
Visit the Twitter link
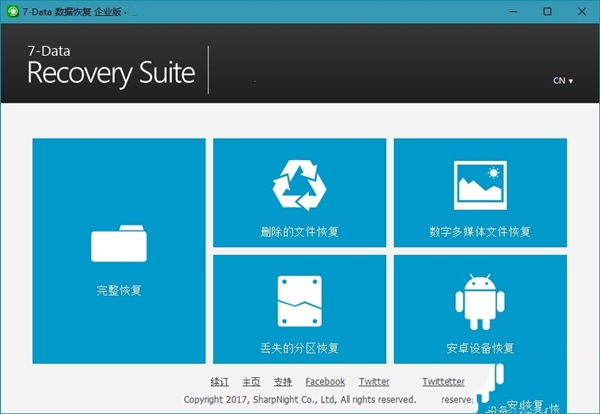tap(374, 381)
